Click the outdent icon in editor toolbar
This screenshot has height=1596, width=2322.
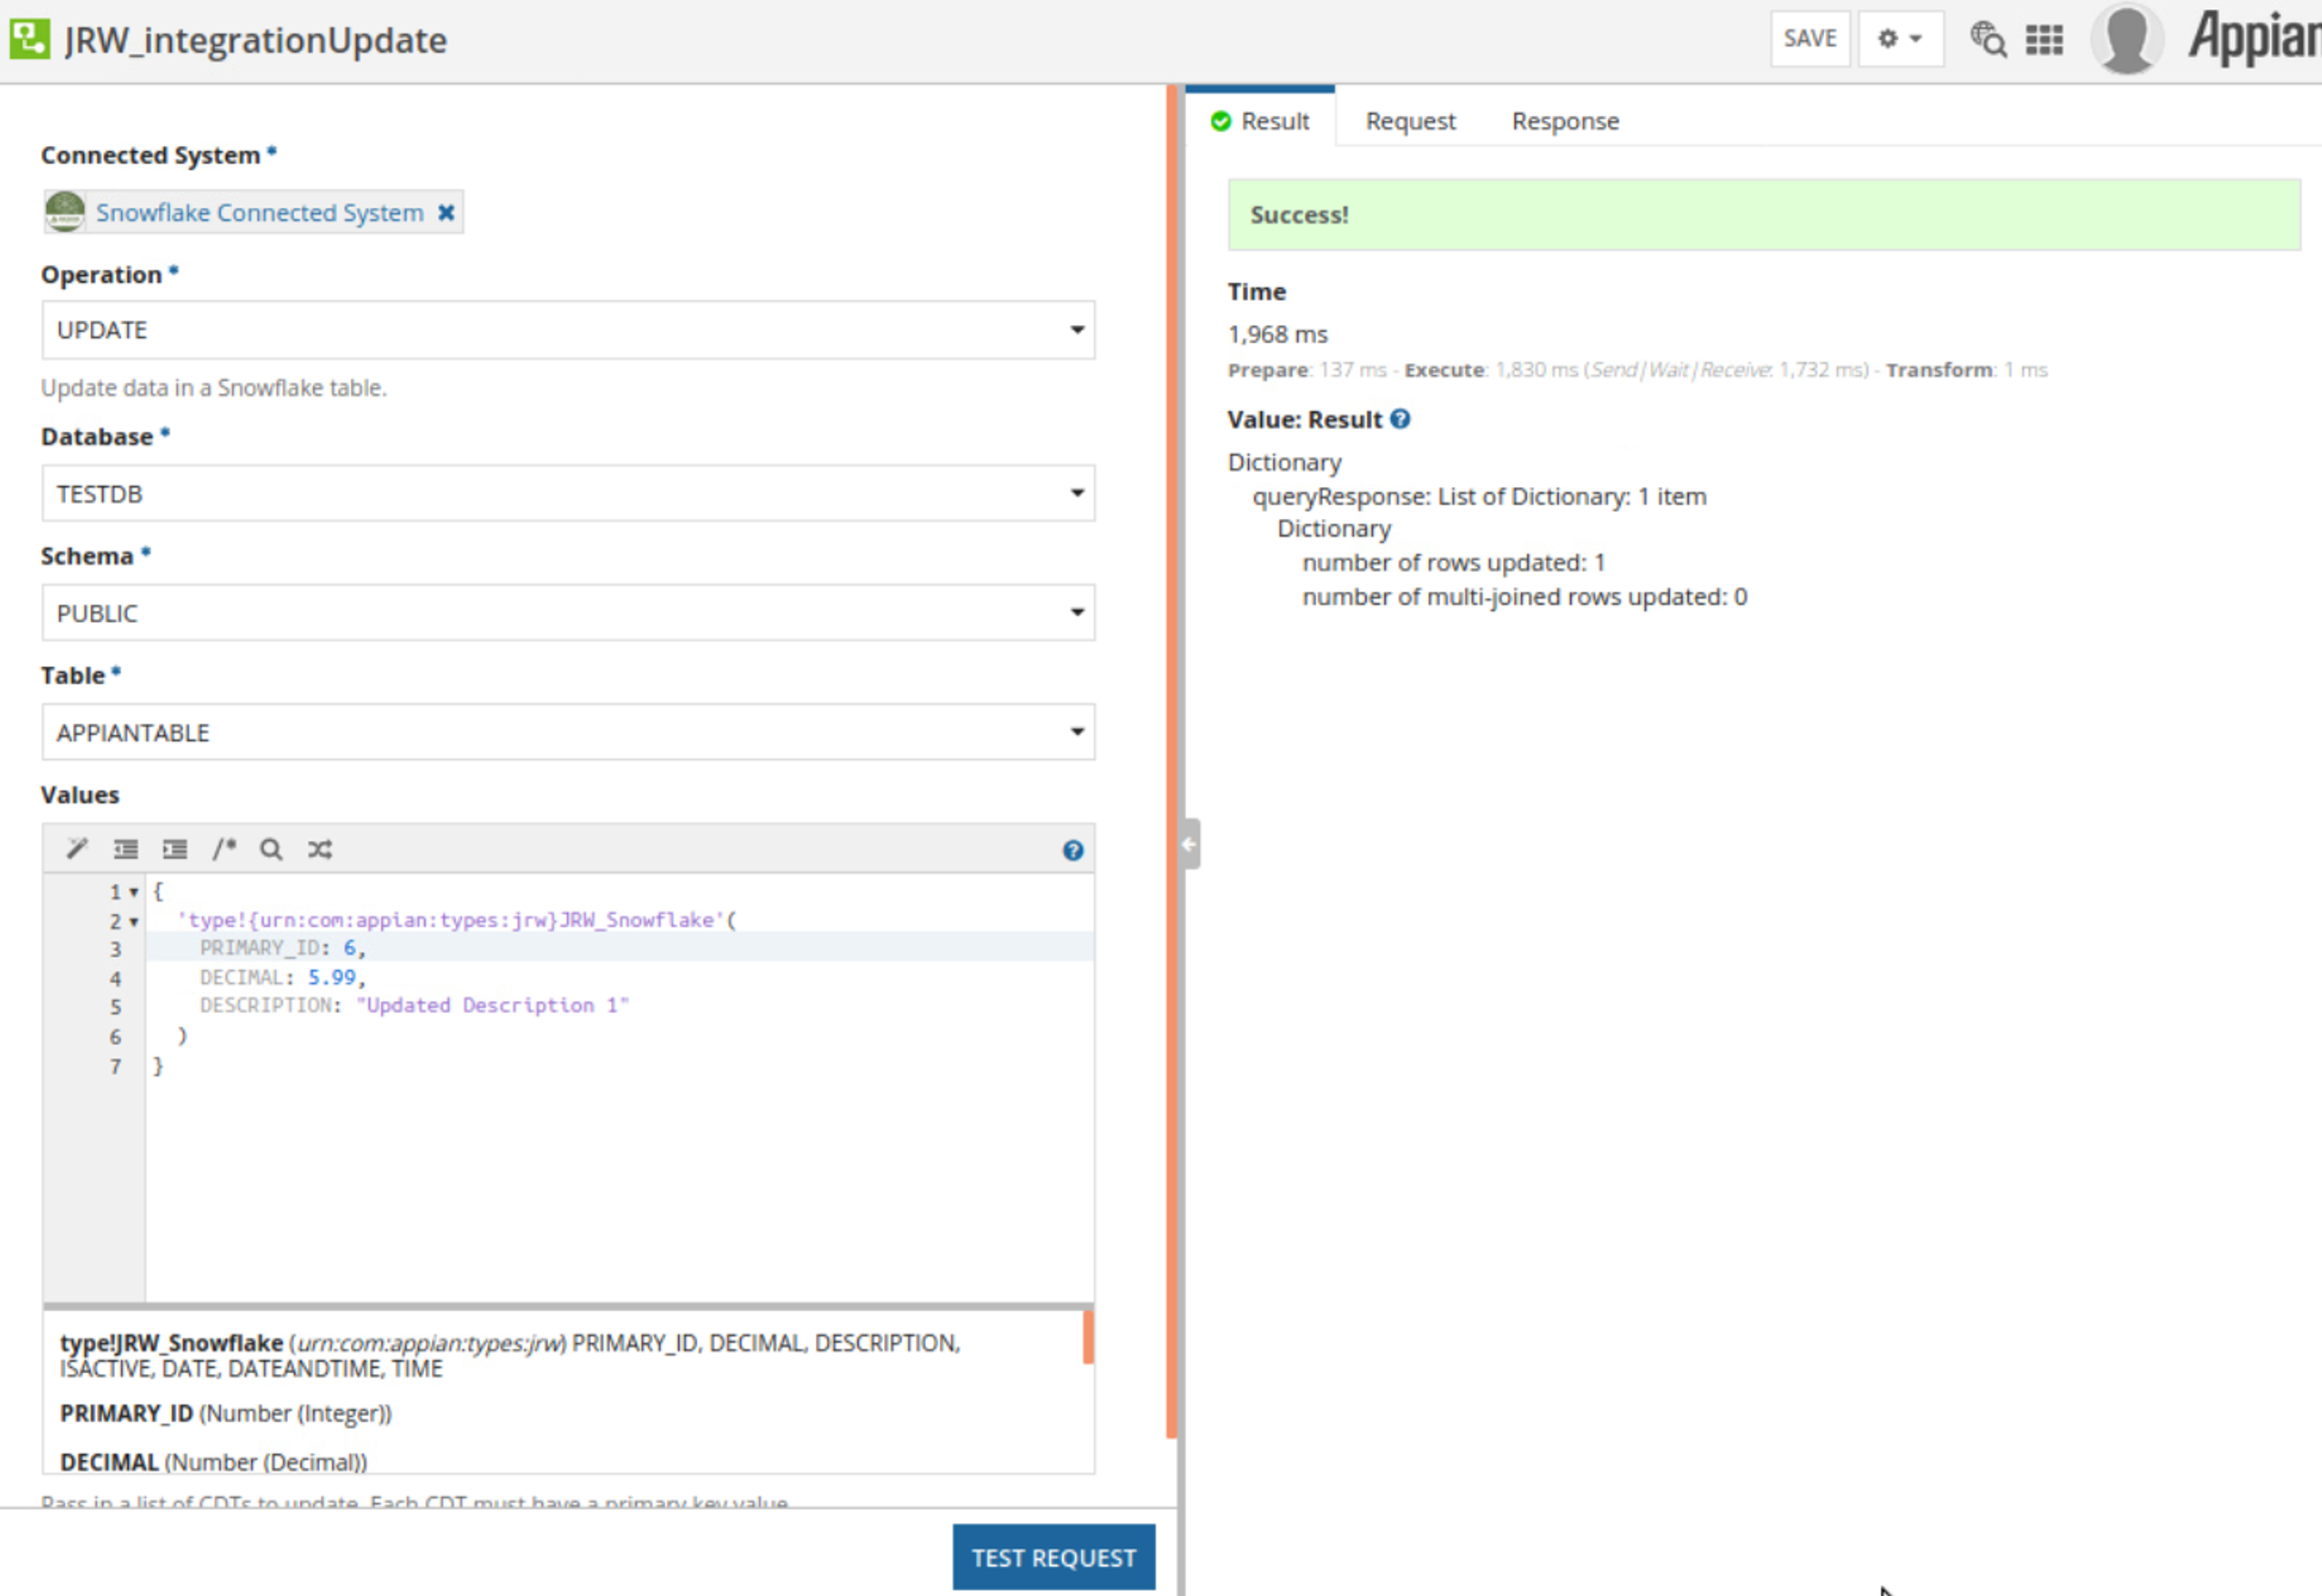126,849
